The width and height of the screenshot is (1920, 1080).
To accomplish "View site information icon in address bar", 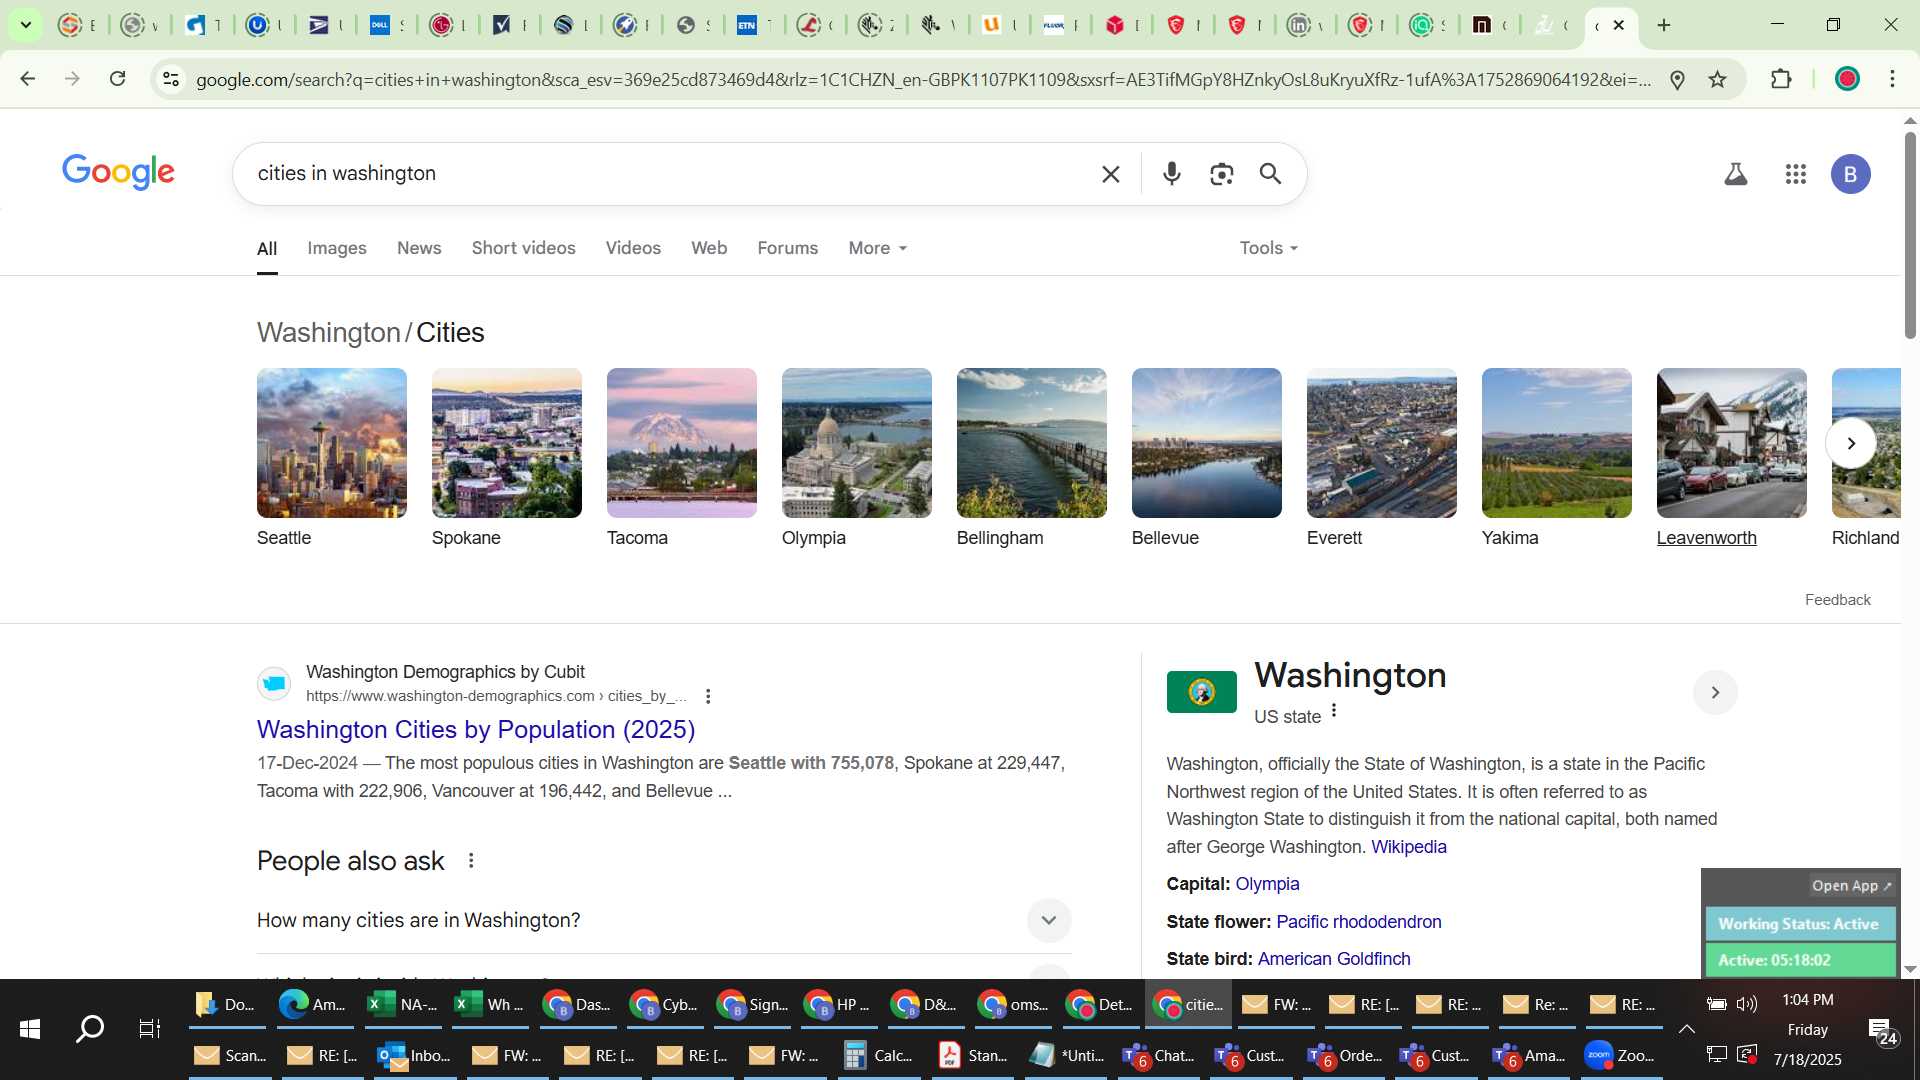I will [171, 79].
